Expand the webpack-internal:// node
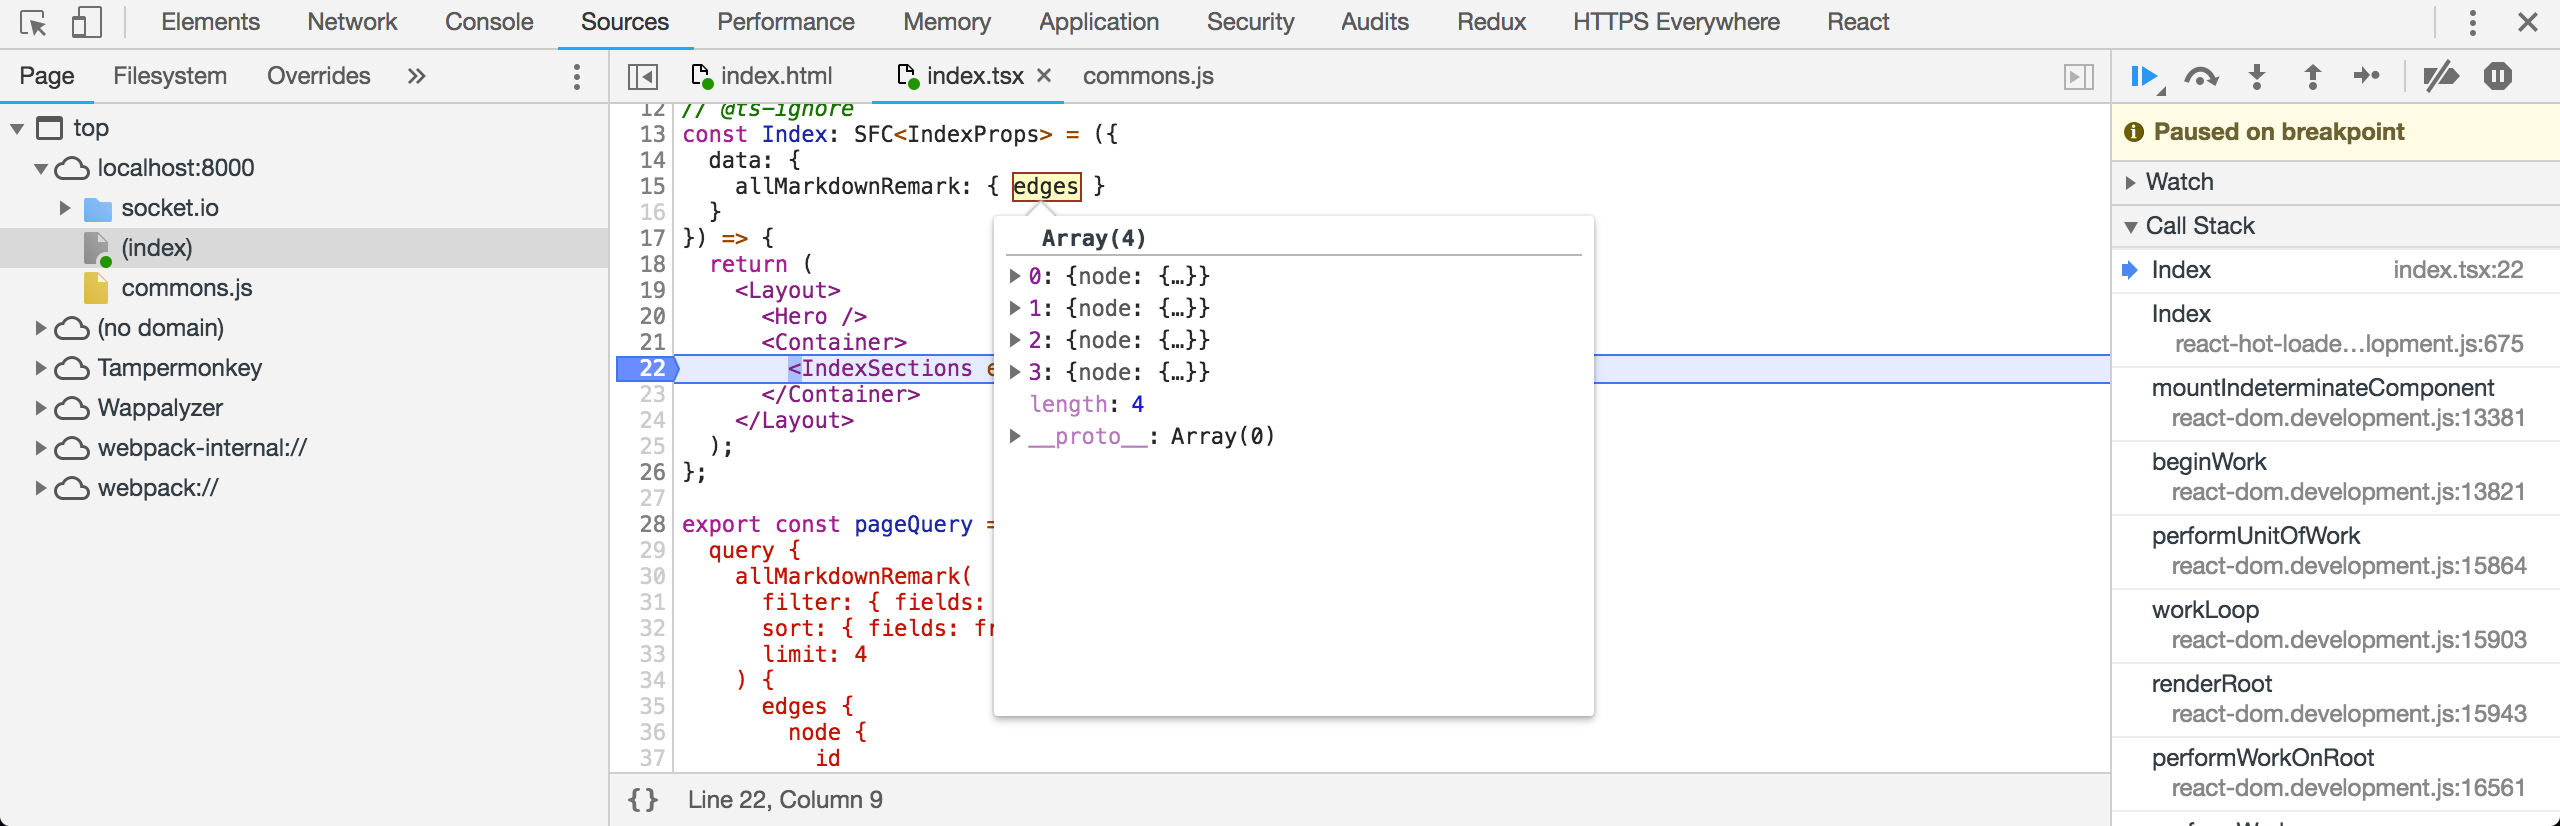This screenshot has height=826, width=2560. click(41, 448)
